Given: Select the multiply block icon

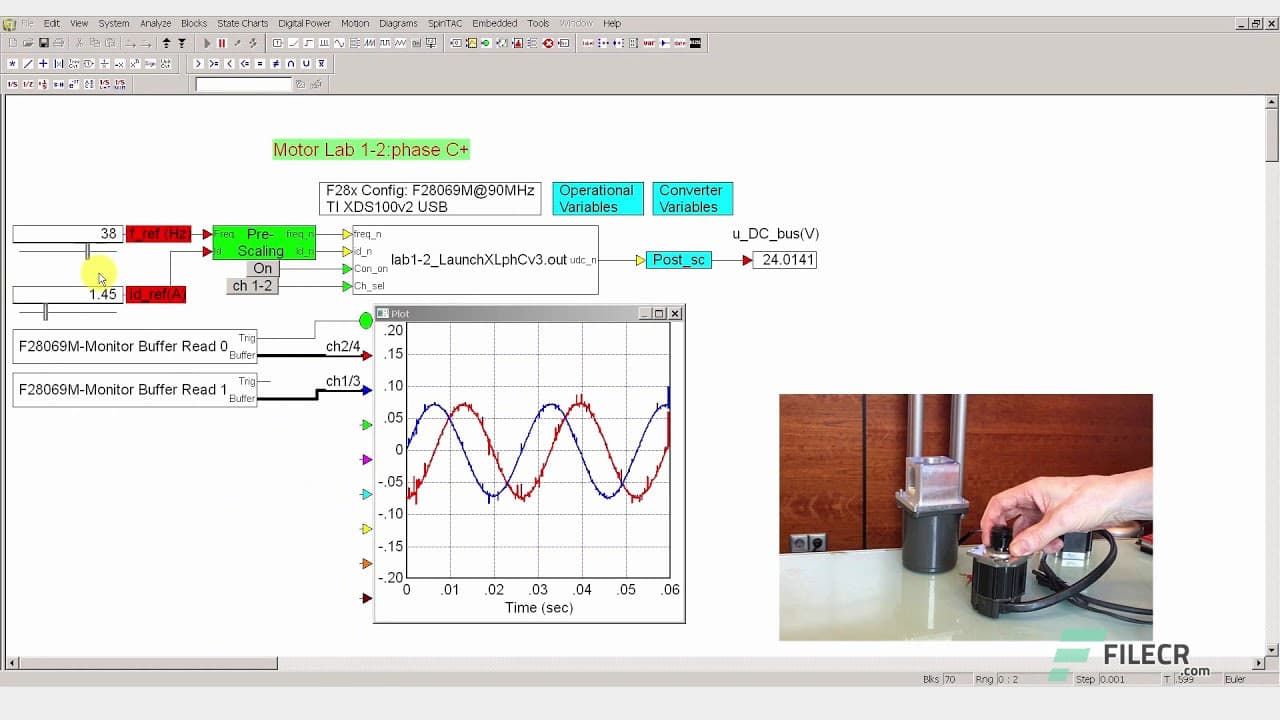Looking at the screenshot, I should point(13,62).
